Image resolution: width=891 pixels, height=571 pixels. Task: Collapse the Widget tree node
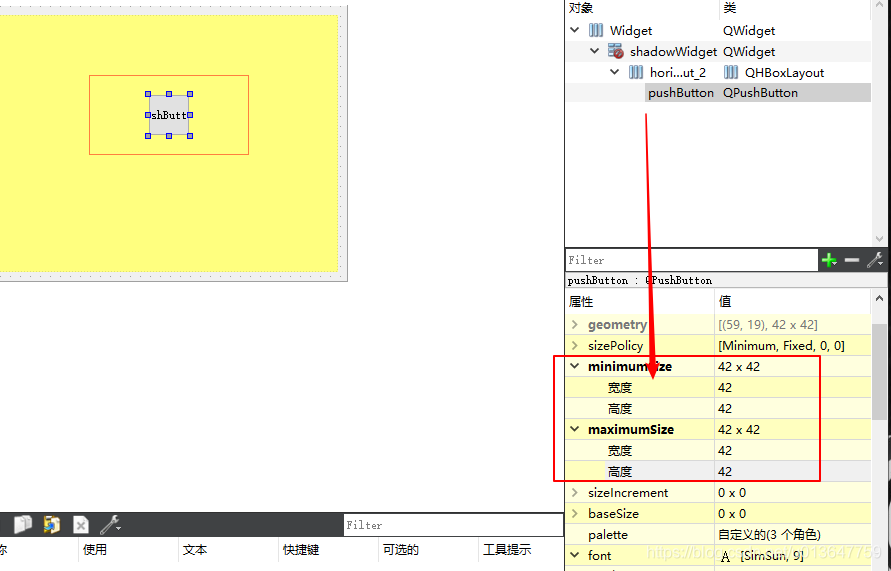click(574, 30)
